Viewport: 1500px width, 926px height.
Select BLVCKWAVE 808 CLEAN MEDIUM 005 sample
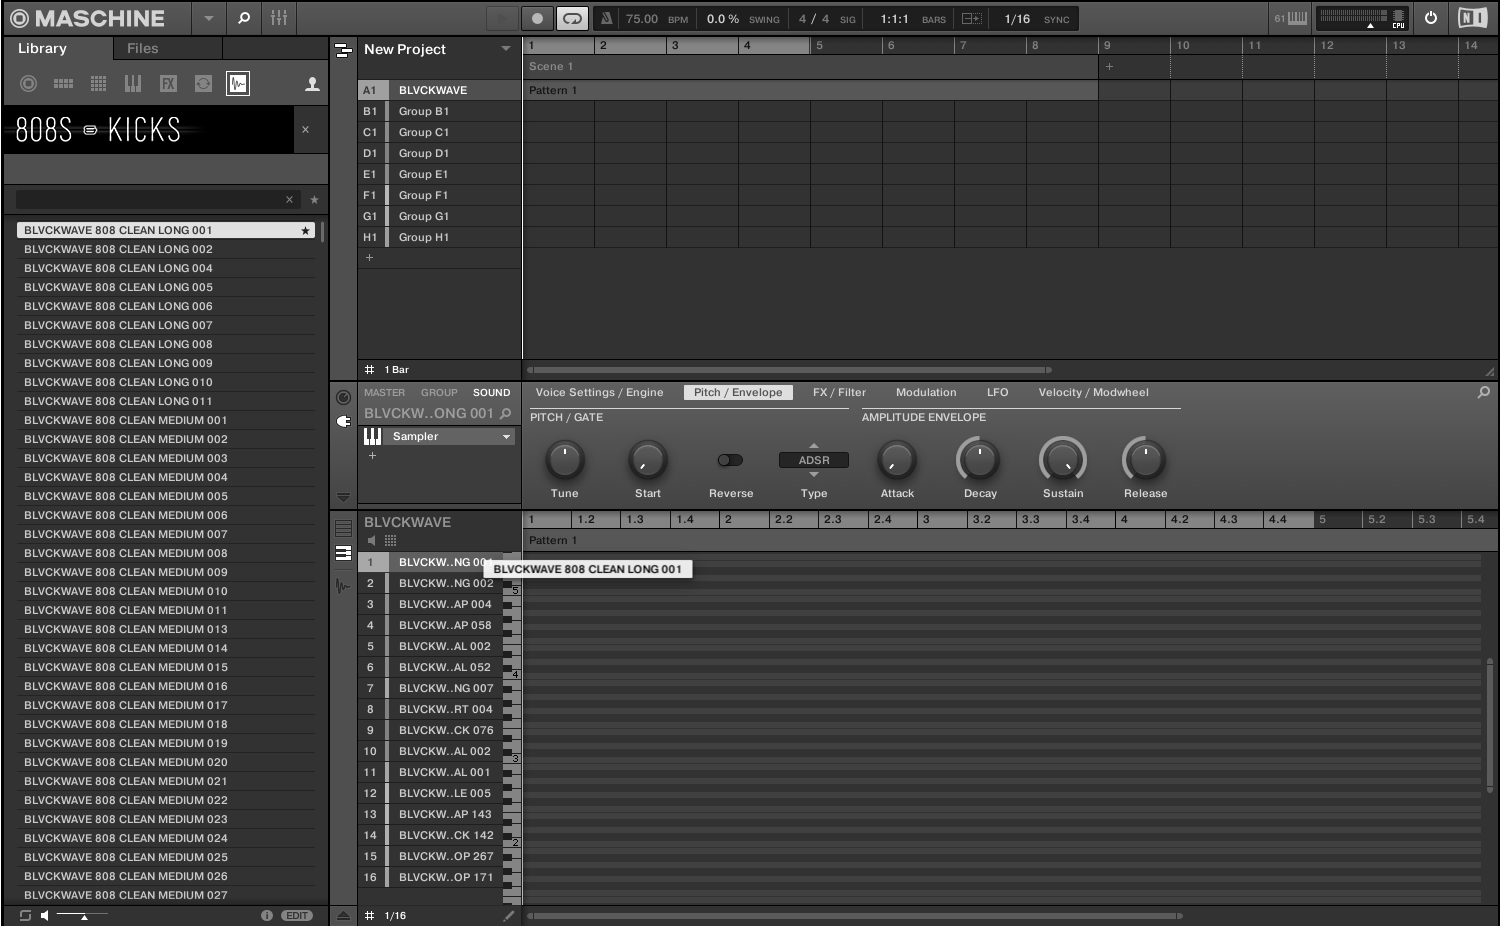click(126, 496)
